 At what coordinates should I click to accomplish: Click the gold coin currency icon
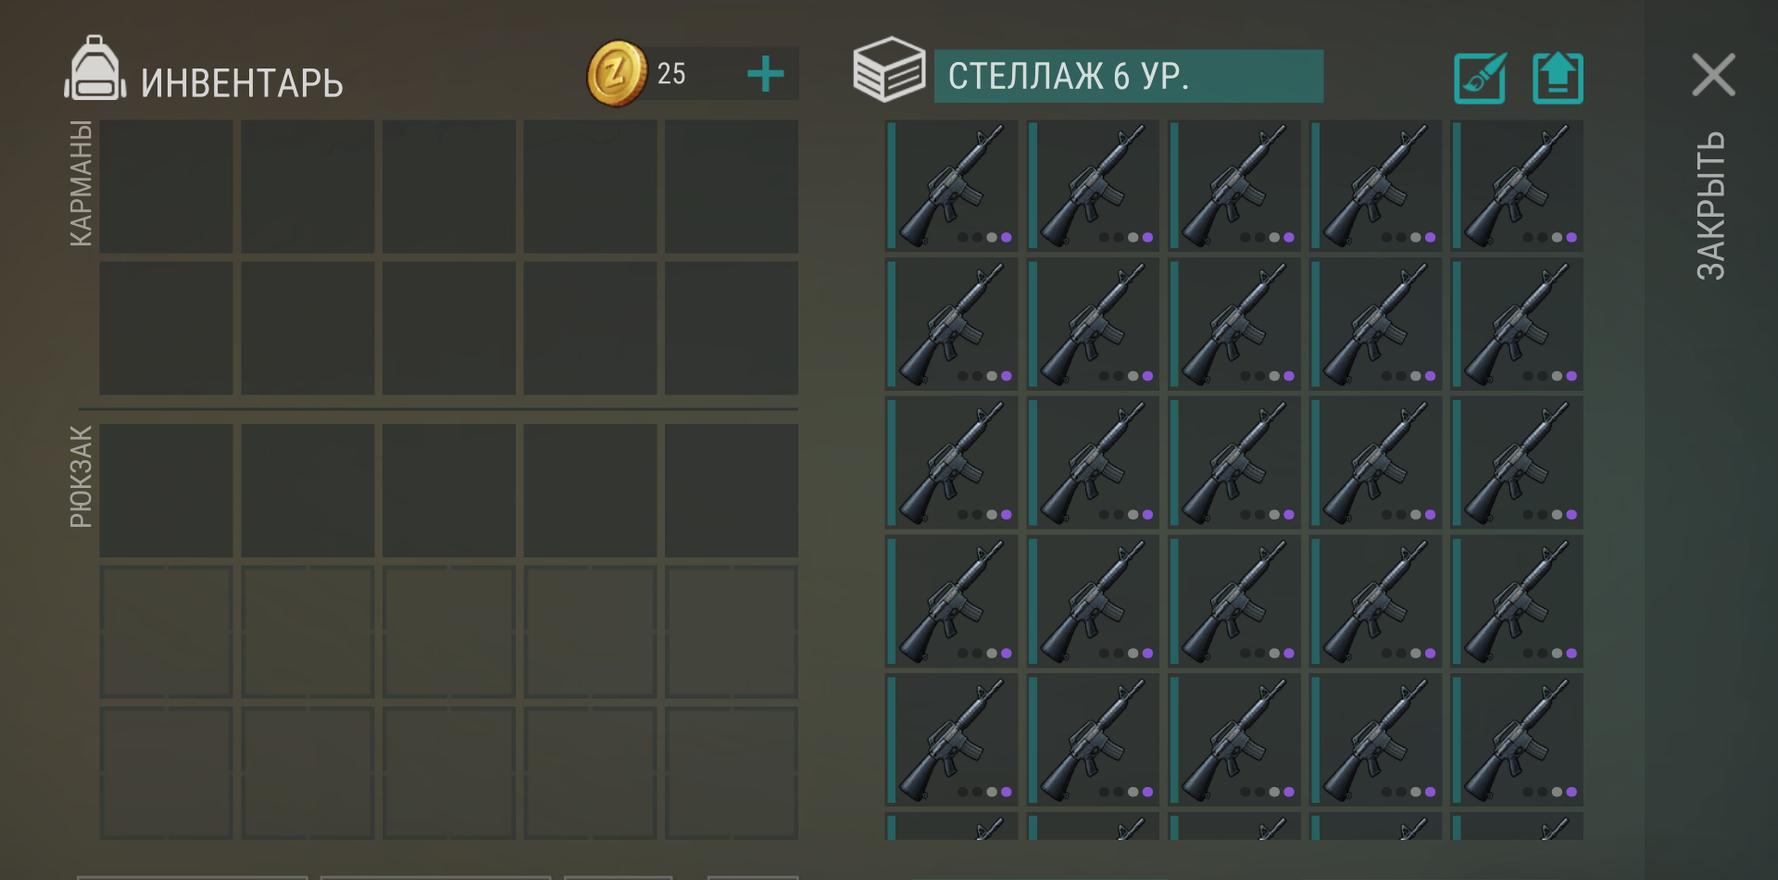coord(616,73)
